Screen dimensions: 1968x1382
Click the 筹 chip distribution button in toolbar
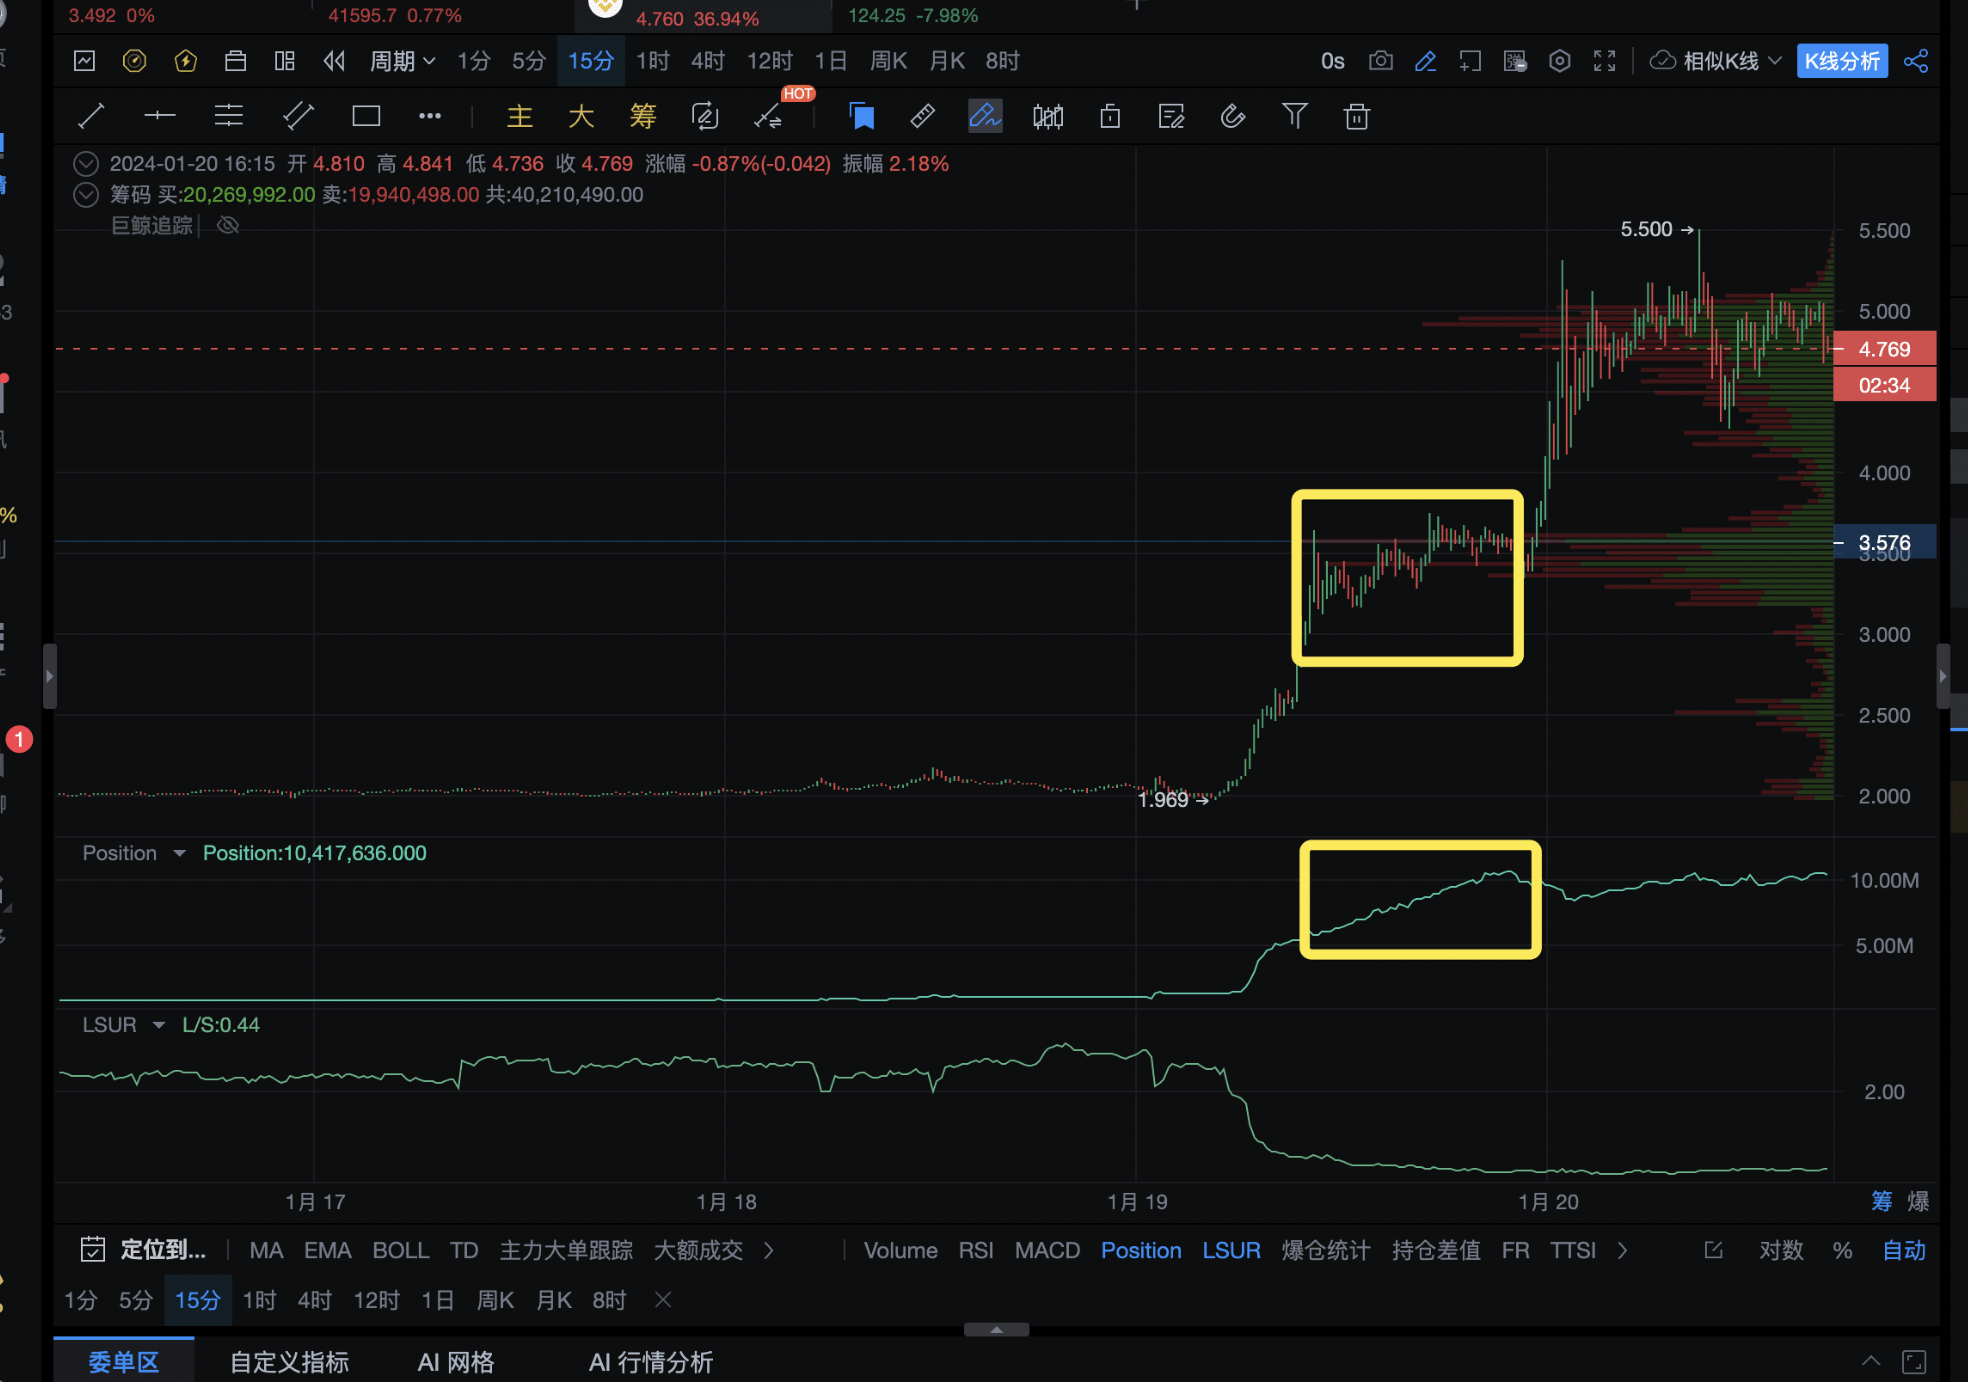click(x=643, y=116)
